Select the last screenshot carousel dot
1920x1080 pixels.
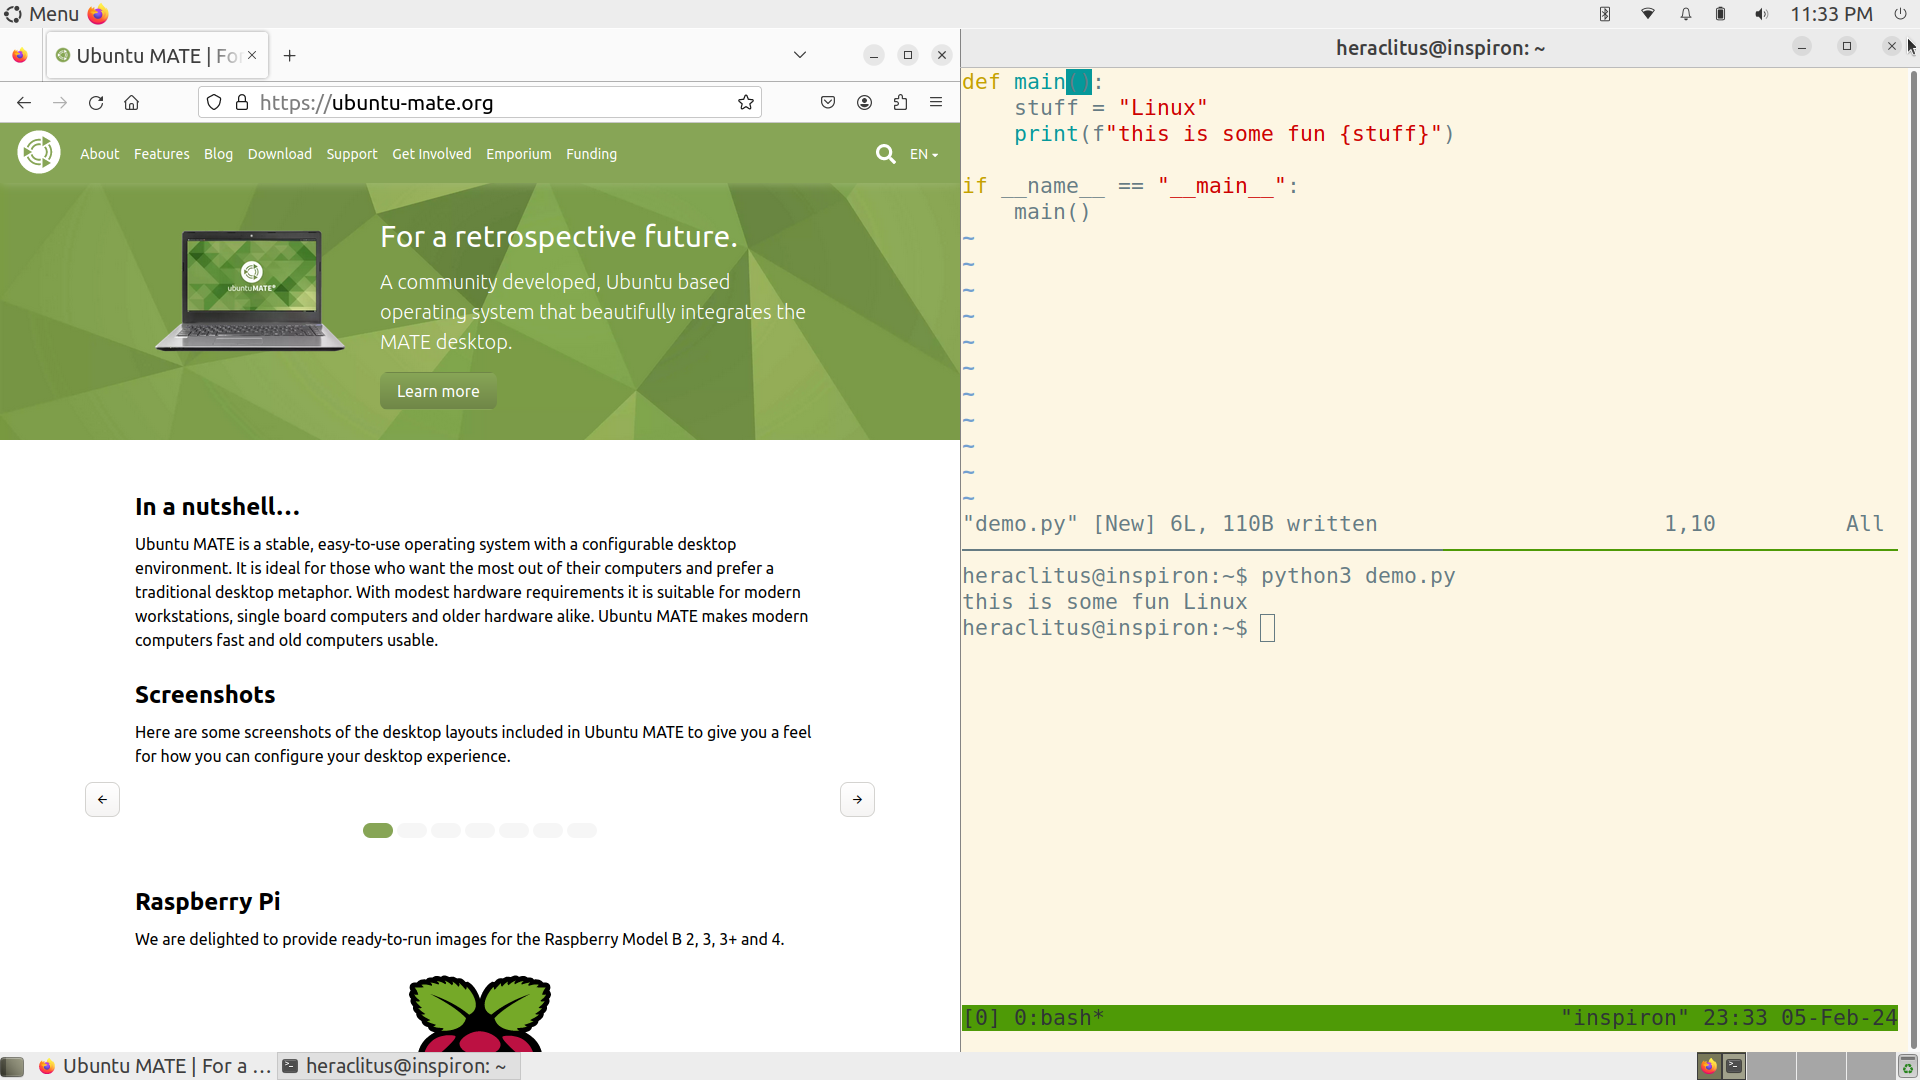tap(582, 831)
